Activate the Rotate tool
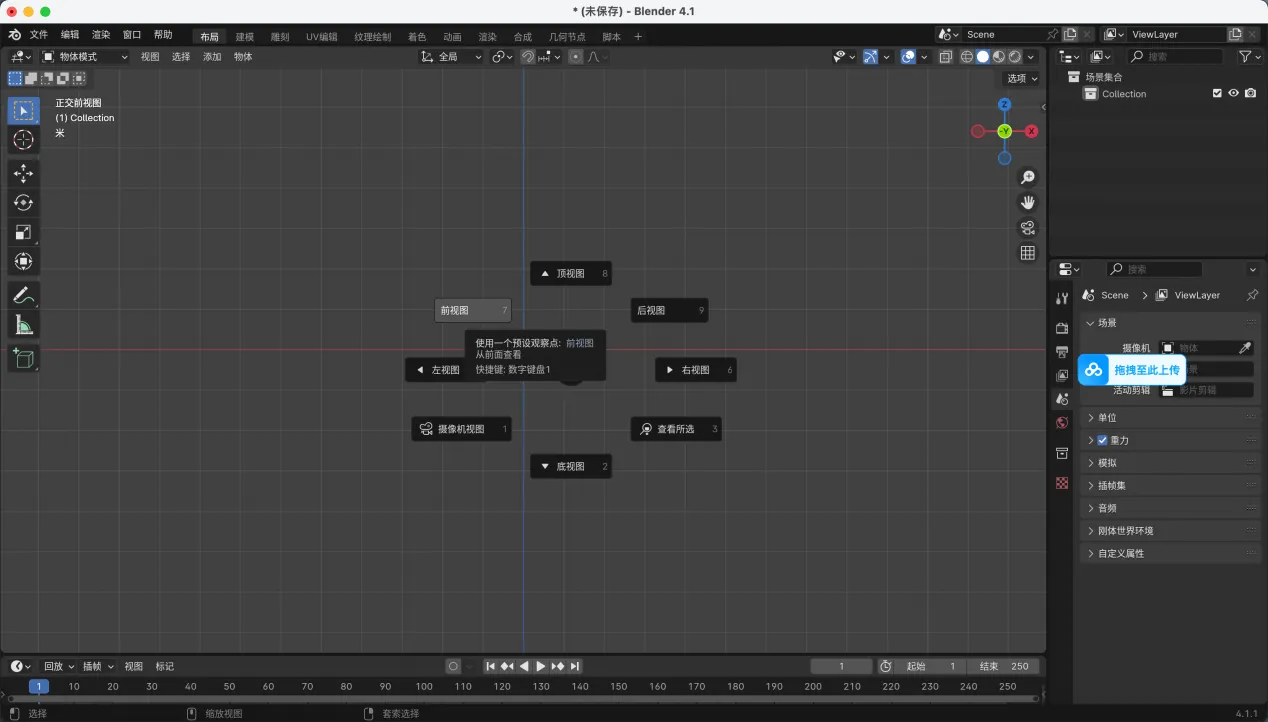Image resolution: width=1268 pixels, height=722 pixels. coord(23,203)
